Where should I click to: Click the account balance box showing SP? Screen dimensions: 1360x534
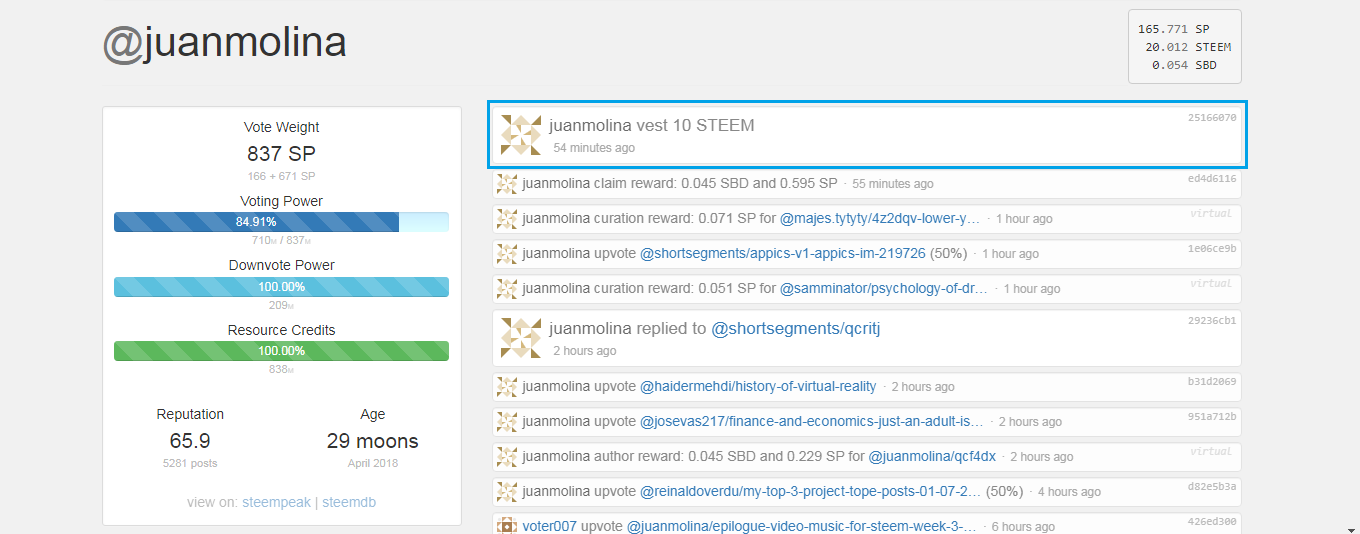point(1185,47)
